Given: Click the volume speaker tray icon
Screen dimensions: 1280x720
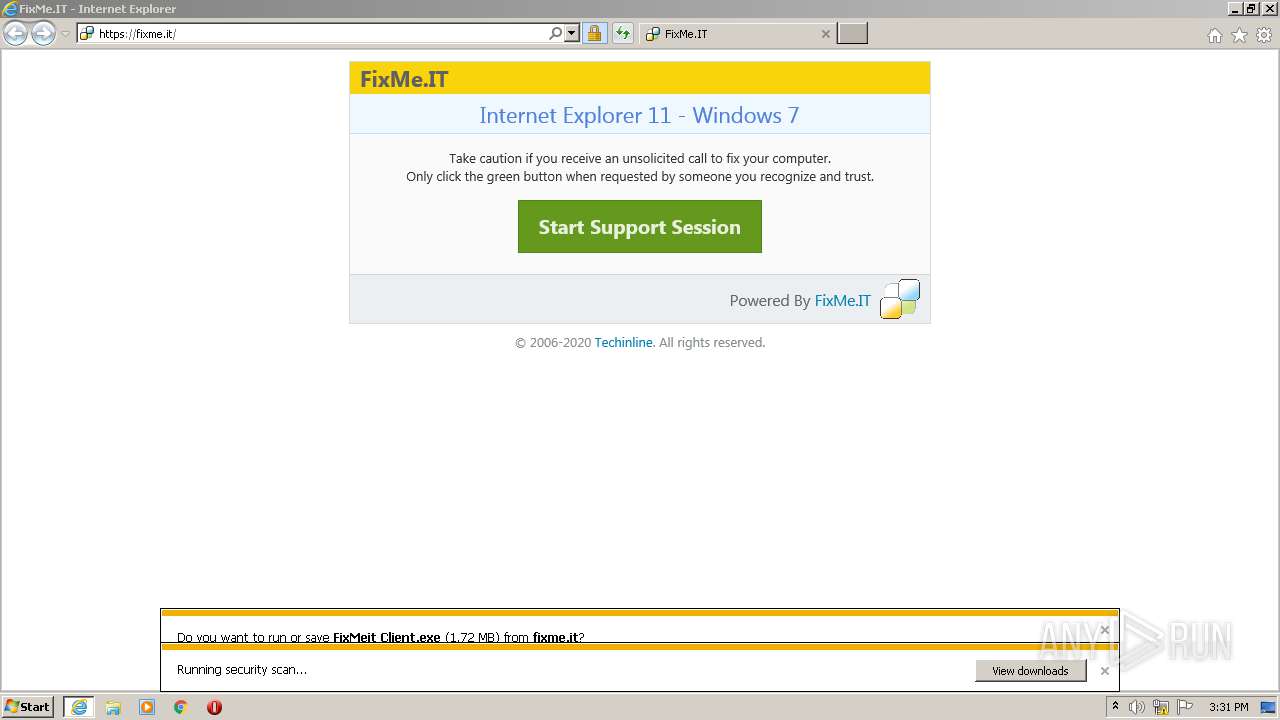Looking at the screenshot, I should pos(1137,707).
